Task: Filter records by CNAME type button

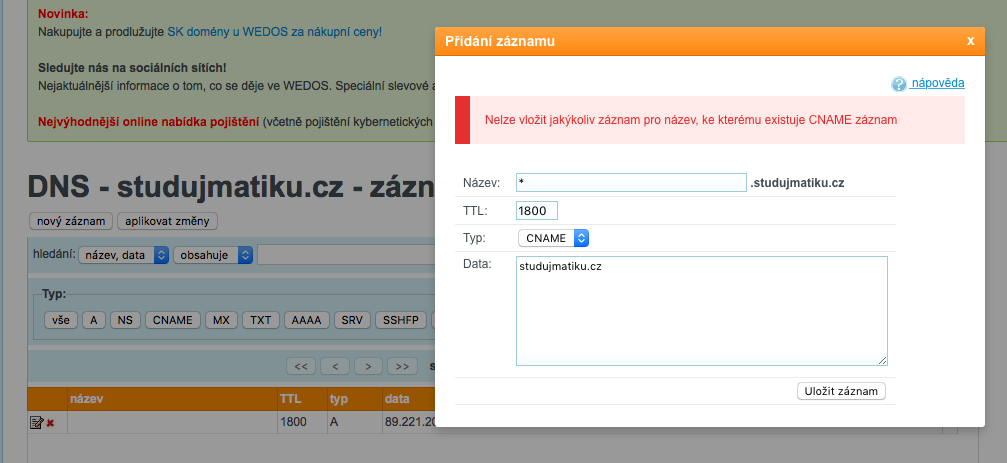Action: point(173,320)
